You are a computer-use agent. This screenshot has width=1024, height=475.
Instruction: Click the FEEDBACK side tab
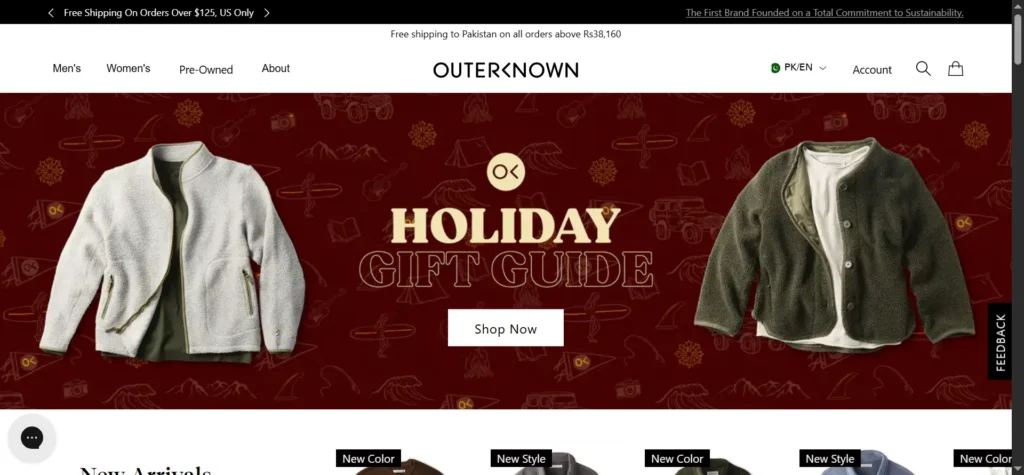point(1000,342)
